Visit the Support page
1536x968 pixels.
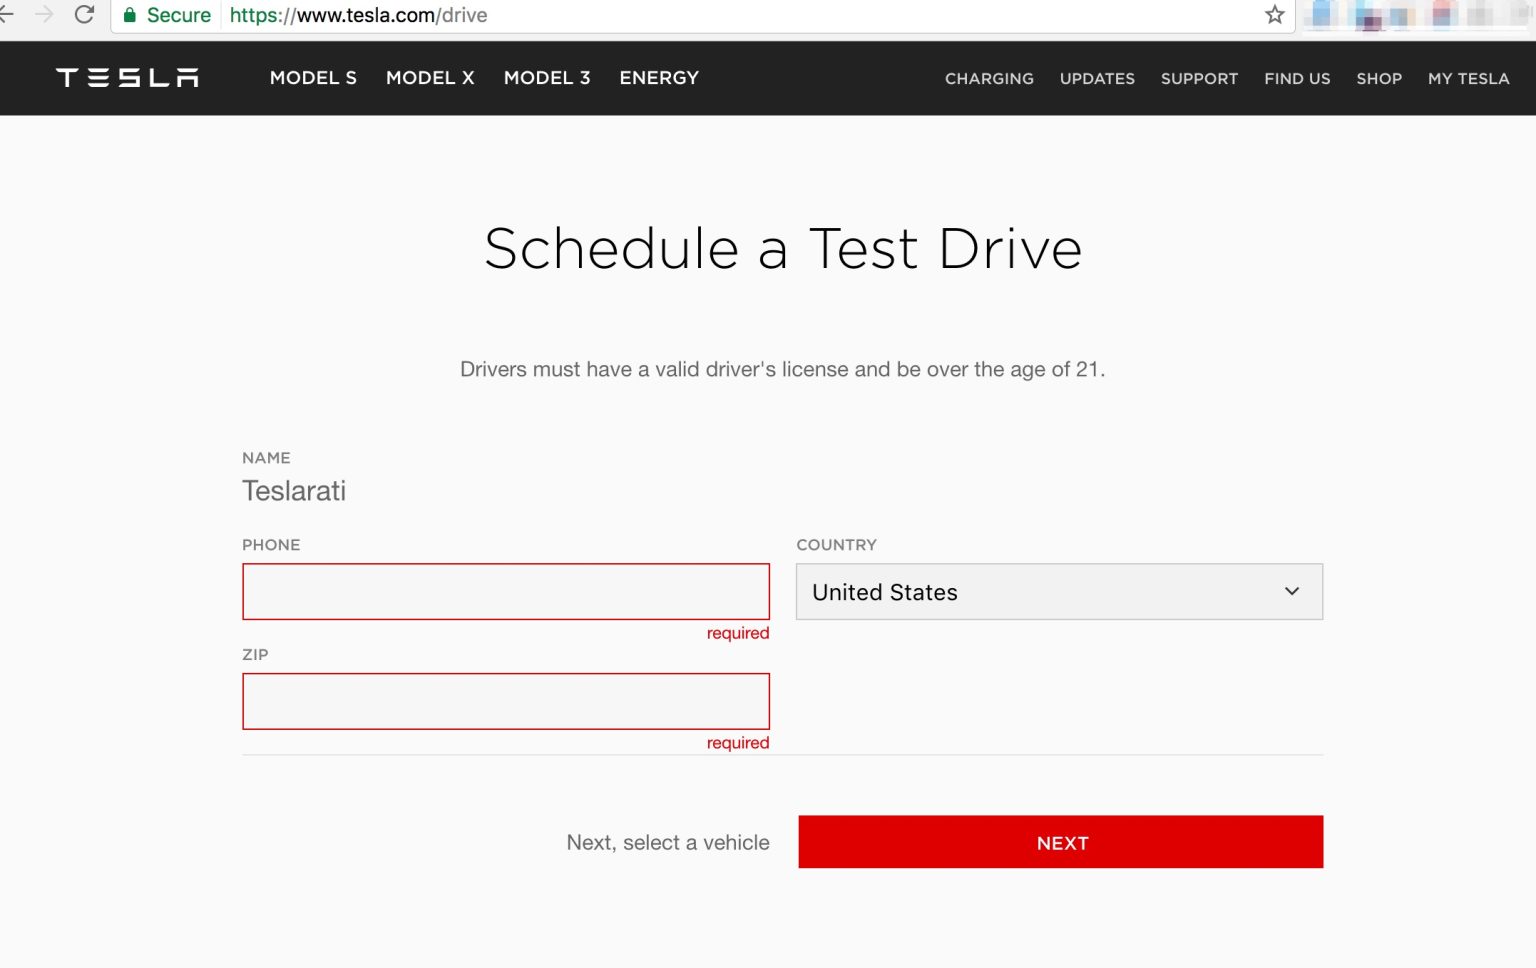tap(1199, 79)
